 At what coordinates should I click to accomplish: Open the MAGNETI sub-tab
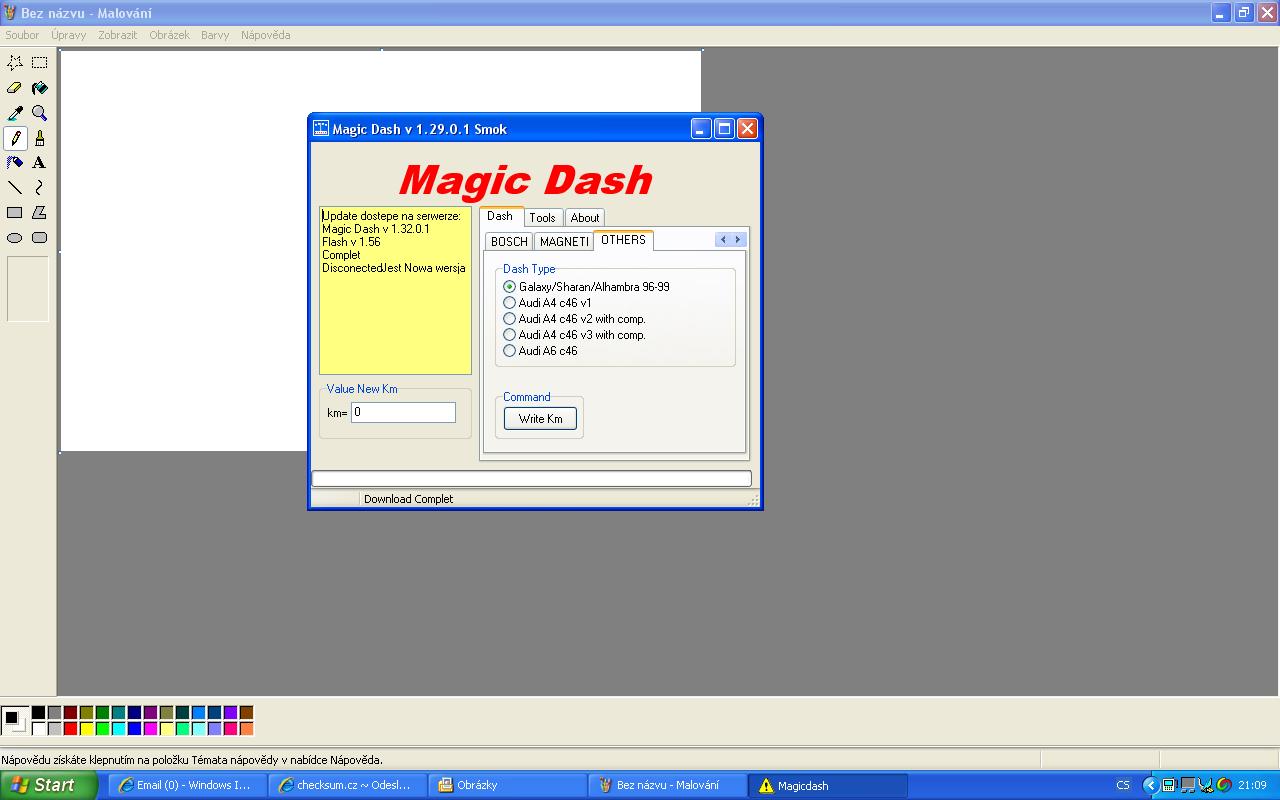pyautogui.click(x=564, y=241)
